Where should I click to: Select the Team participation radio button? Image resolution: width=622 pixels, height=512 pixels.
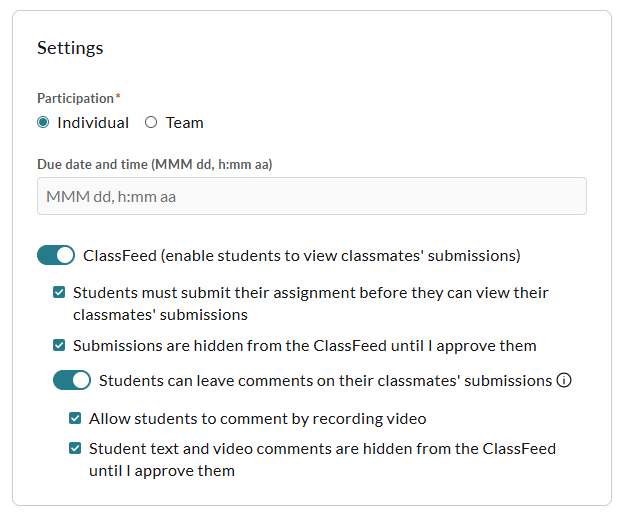point(151,122)
